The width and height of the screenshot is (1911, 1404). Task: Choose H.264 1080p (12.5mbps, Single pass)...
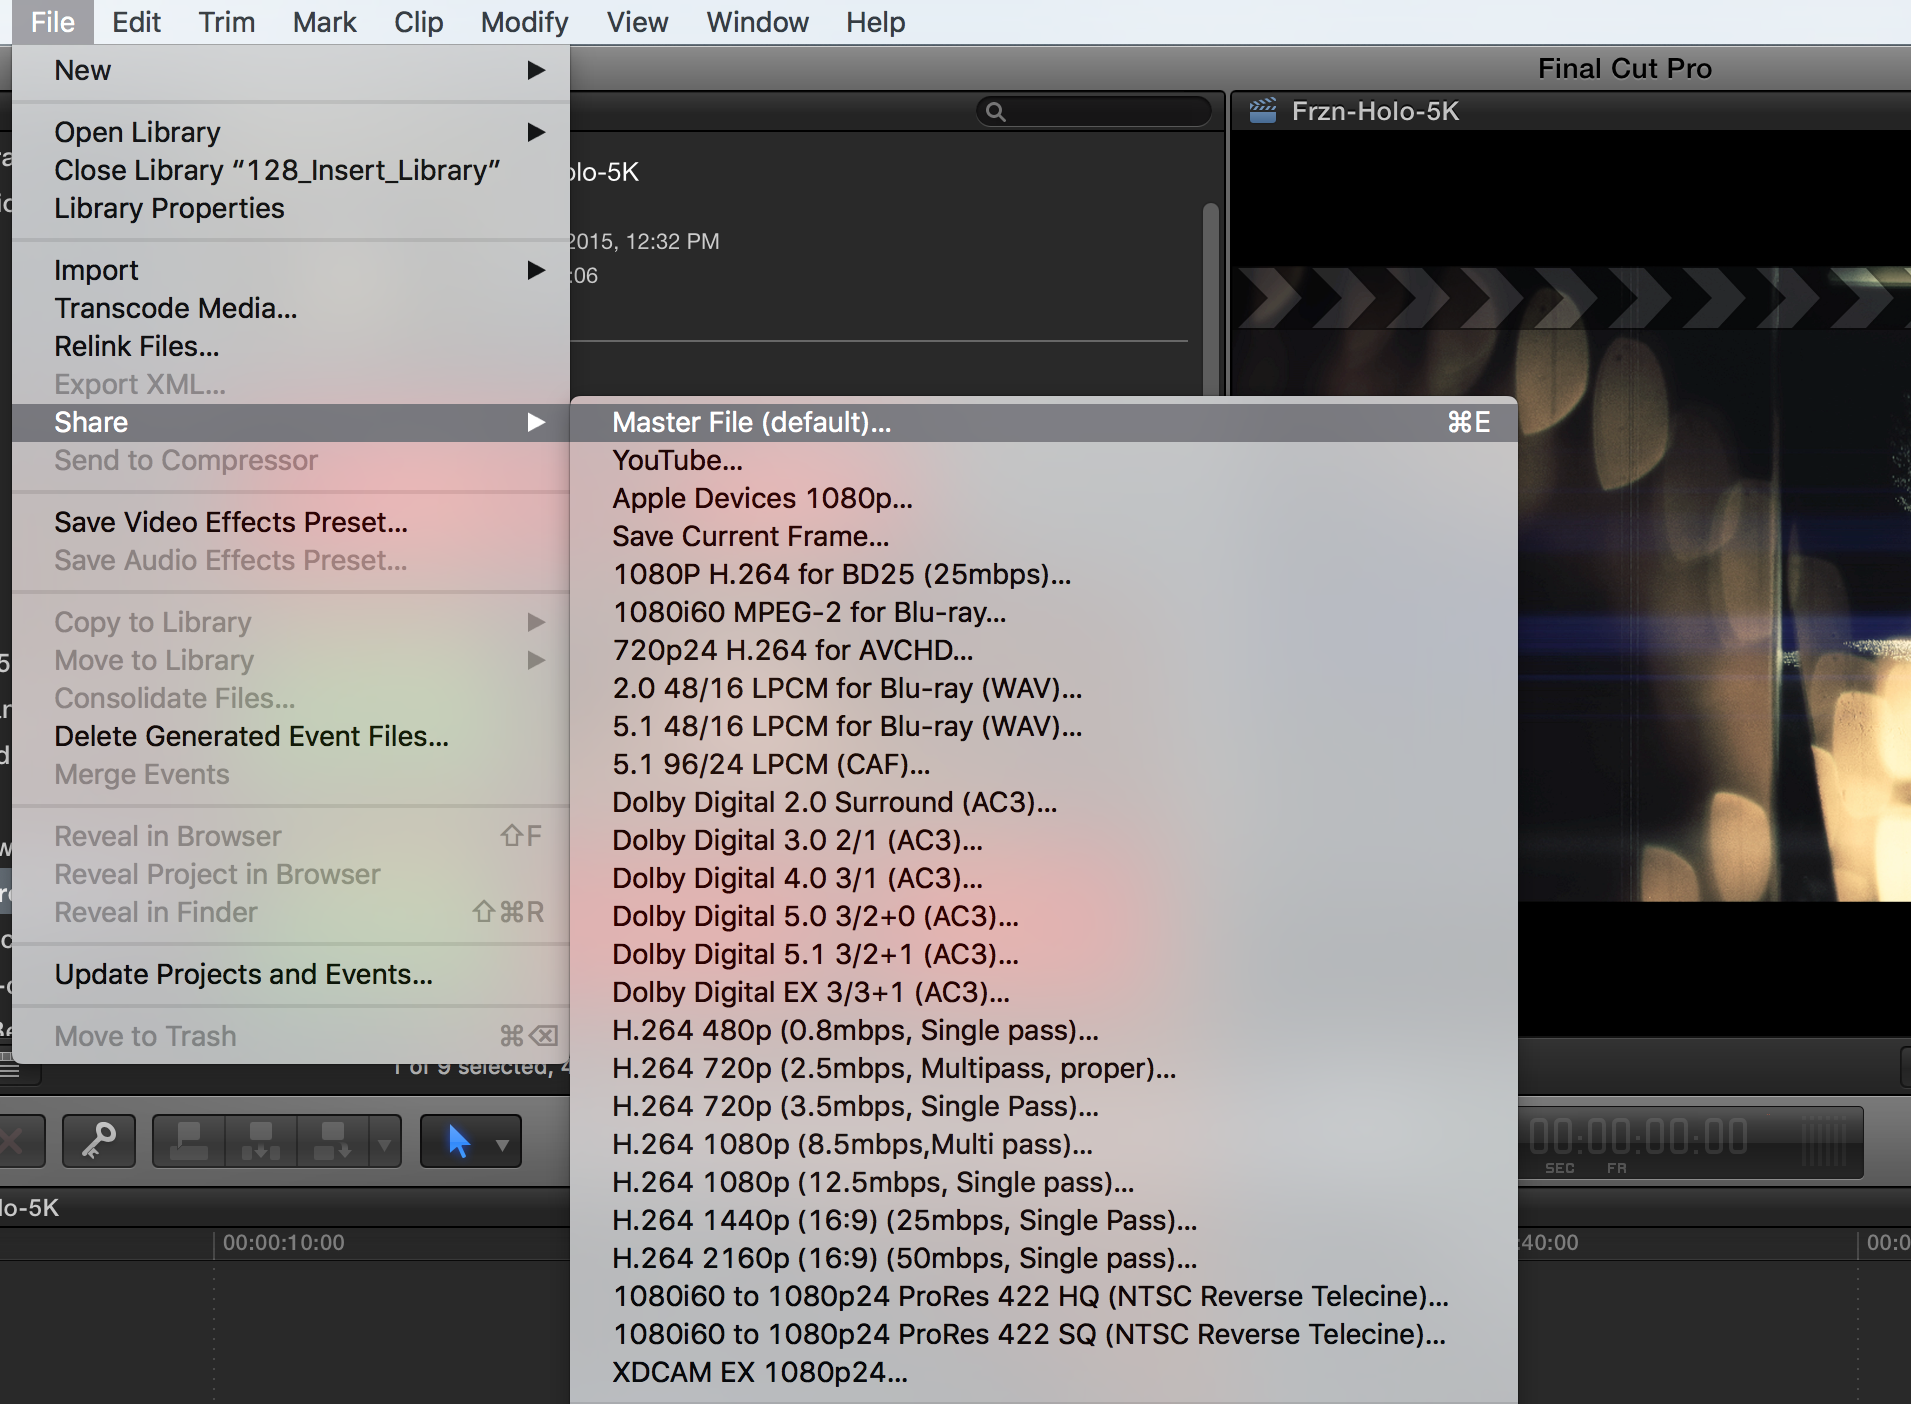1044,1182
